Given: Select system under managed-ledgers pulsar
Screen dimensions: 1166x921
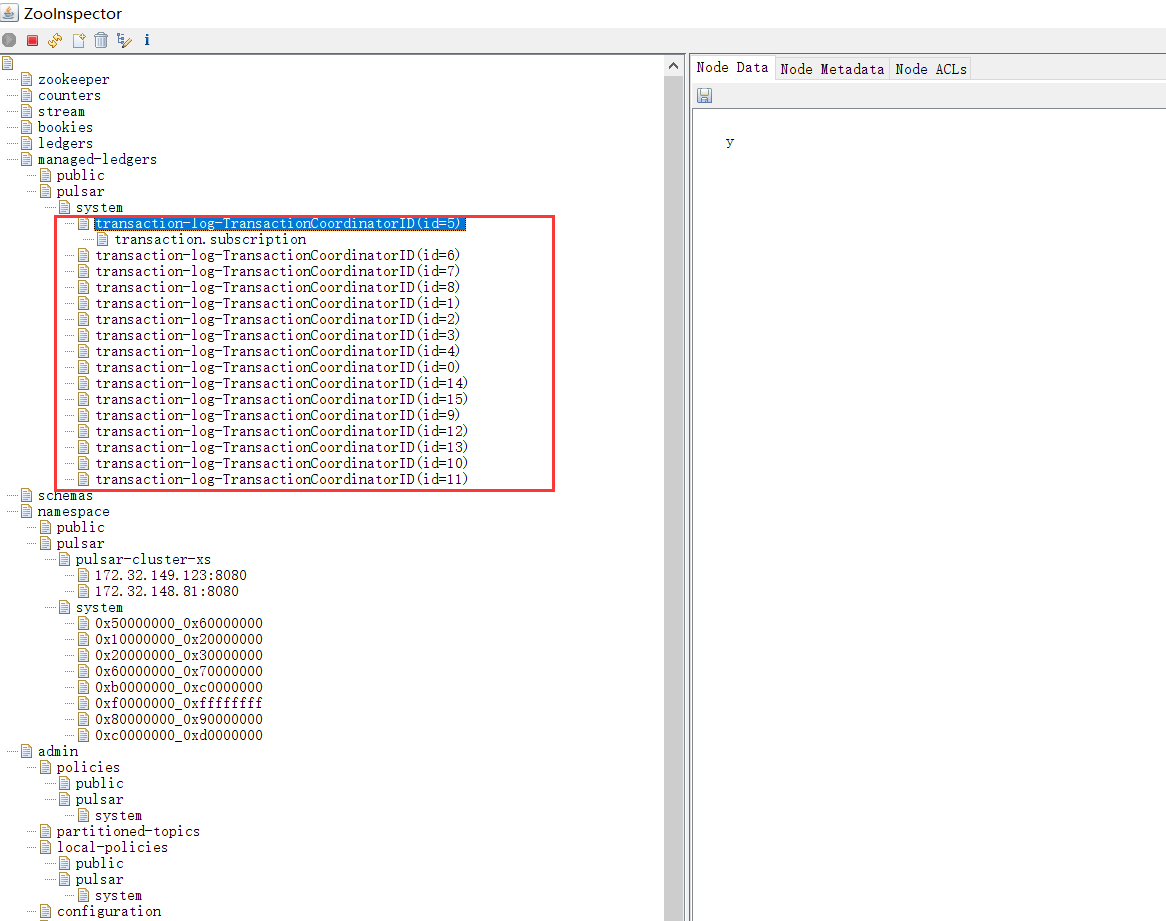Looking at the screenshot, I should pyautogui.click(x=99, y=207).
